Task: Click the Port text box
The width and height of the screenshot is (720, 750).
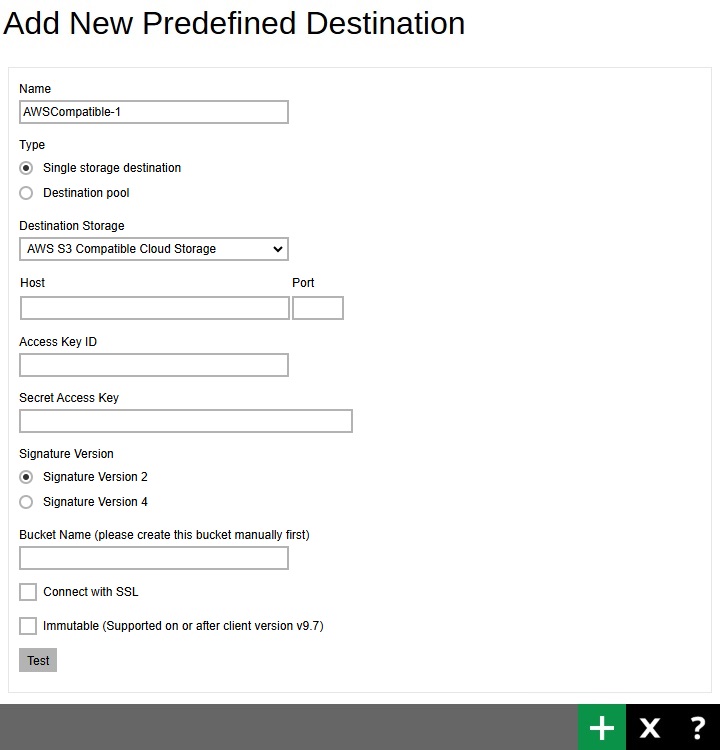Action: 318,308
